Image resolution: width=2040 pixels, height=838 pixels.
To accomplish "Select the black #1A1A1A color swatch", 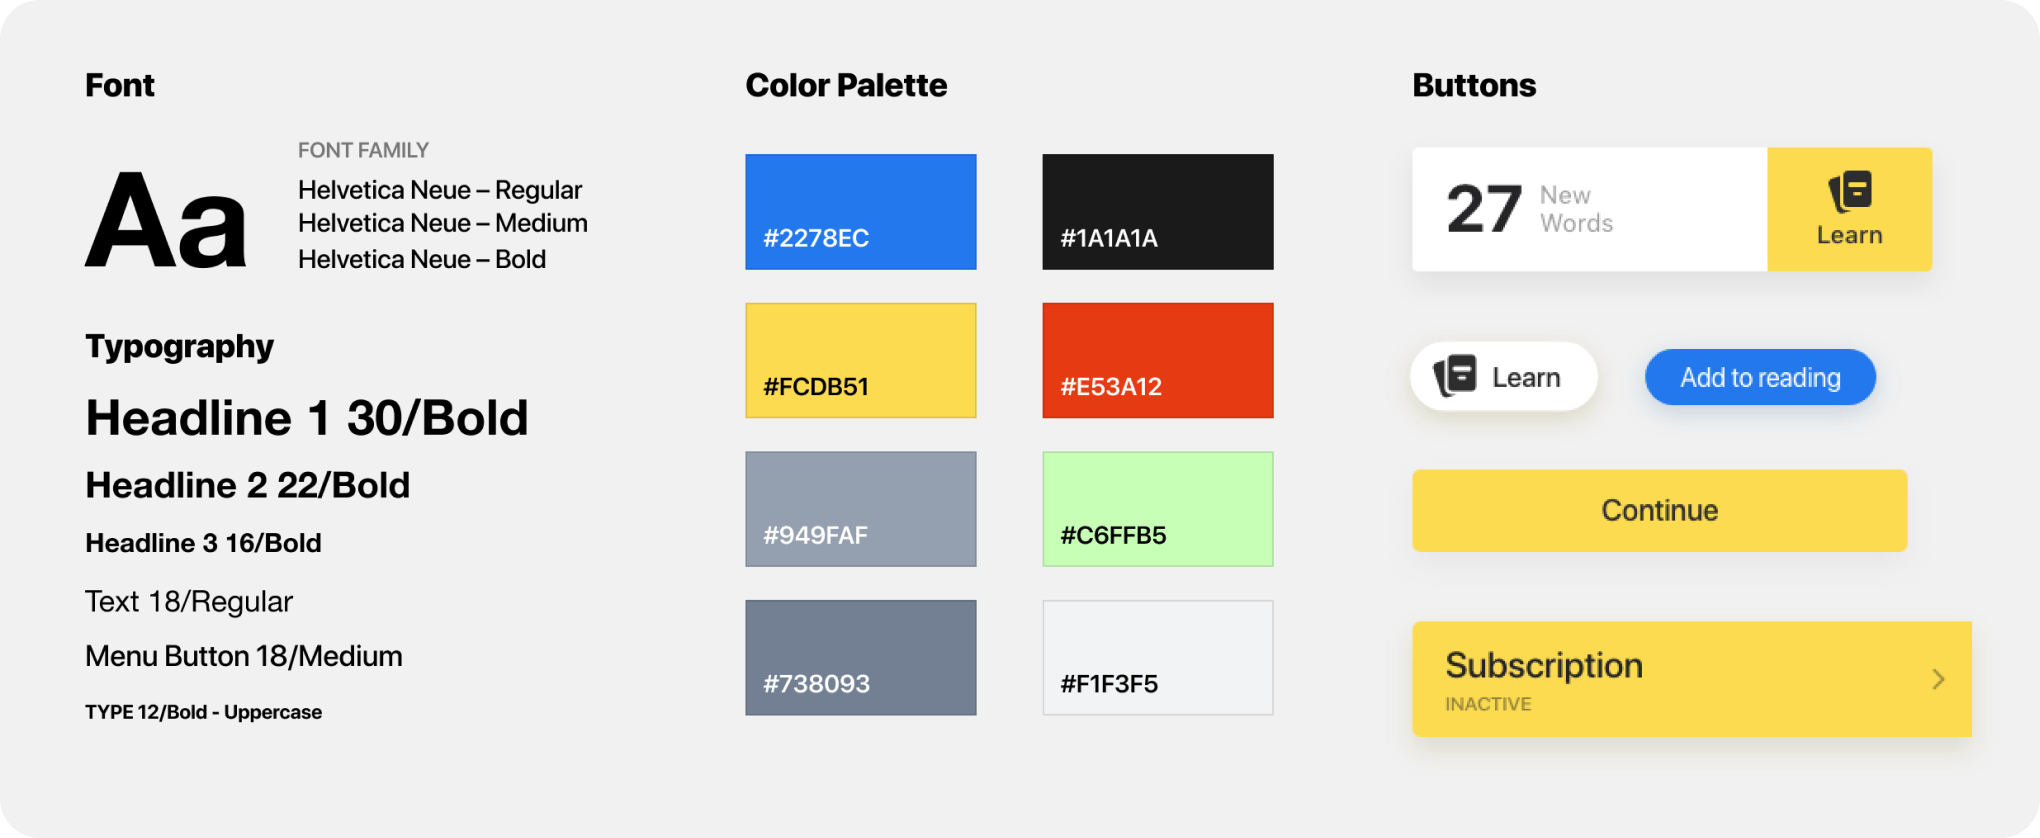I will click(1157, 212).
